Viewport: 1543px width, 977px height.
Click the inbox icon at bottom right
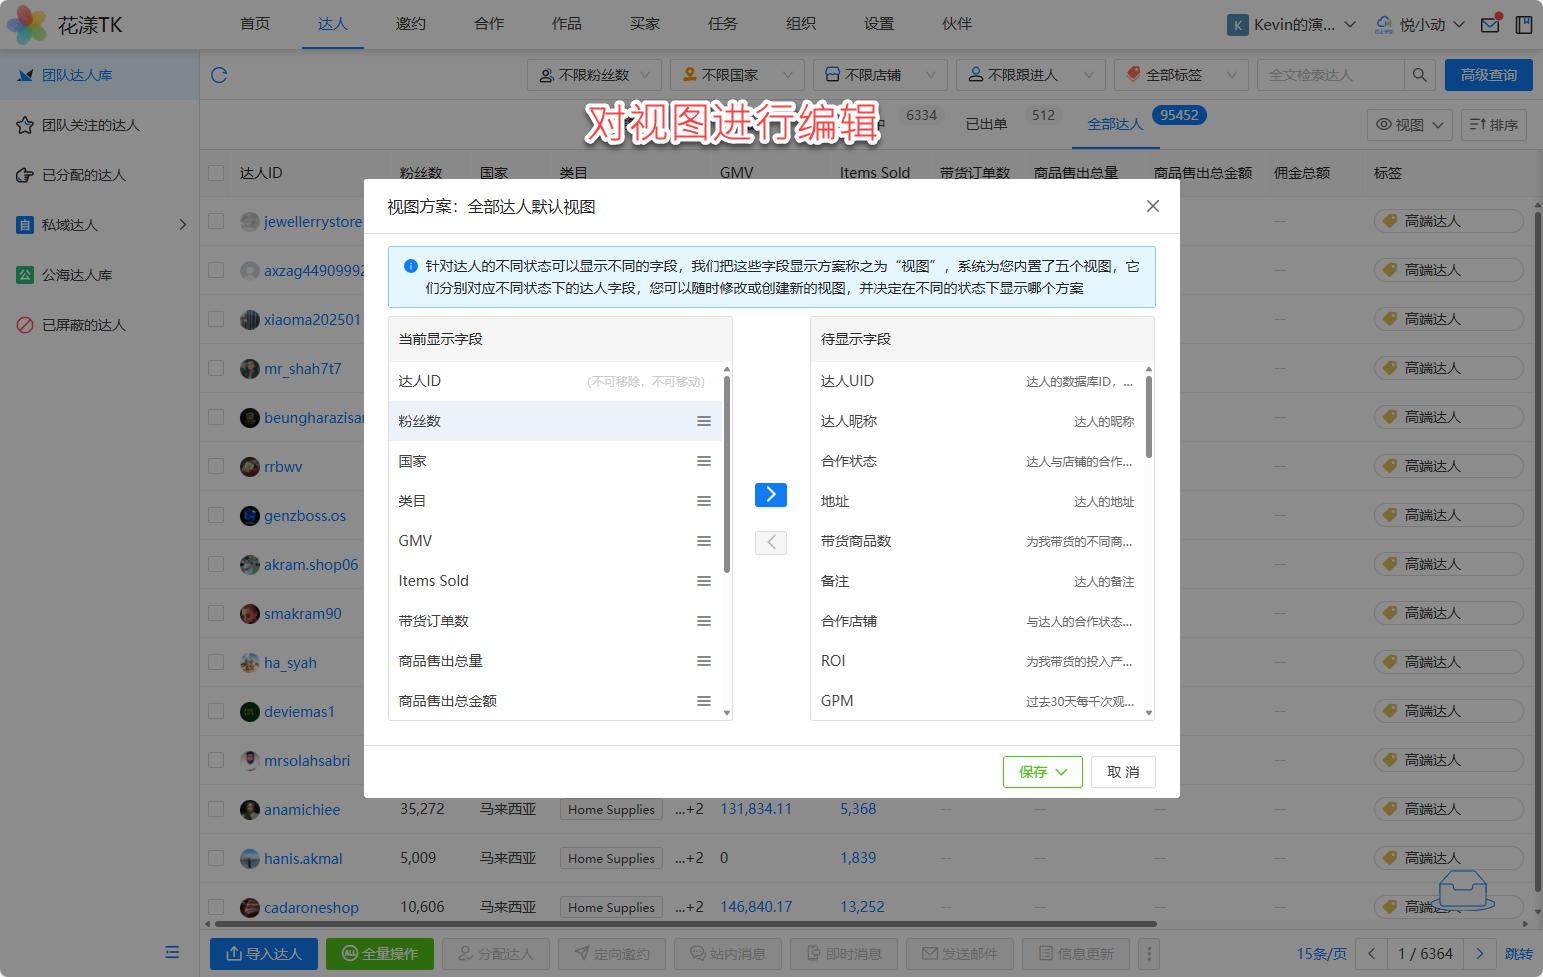pyautogui.click(x=1462, y=889)
